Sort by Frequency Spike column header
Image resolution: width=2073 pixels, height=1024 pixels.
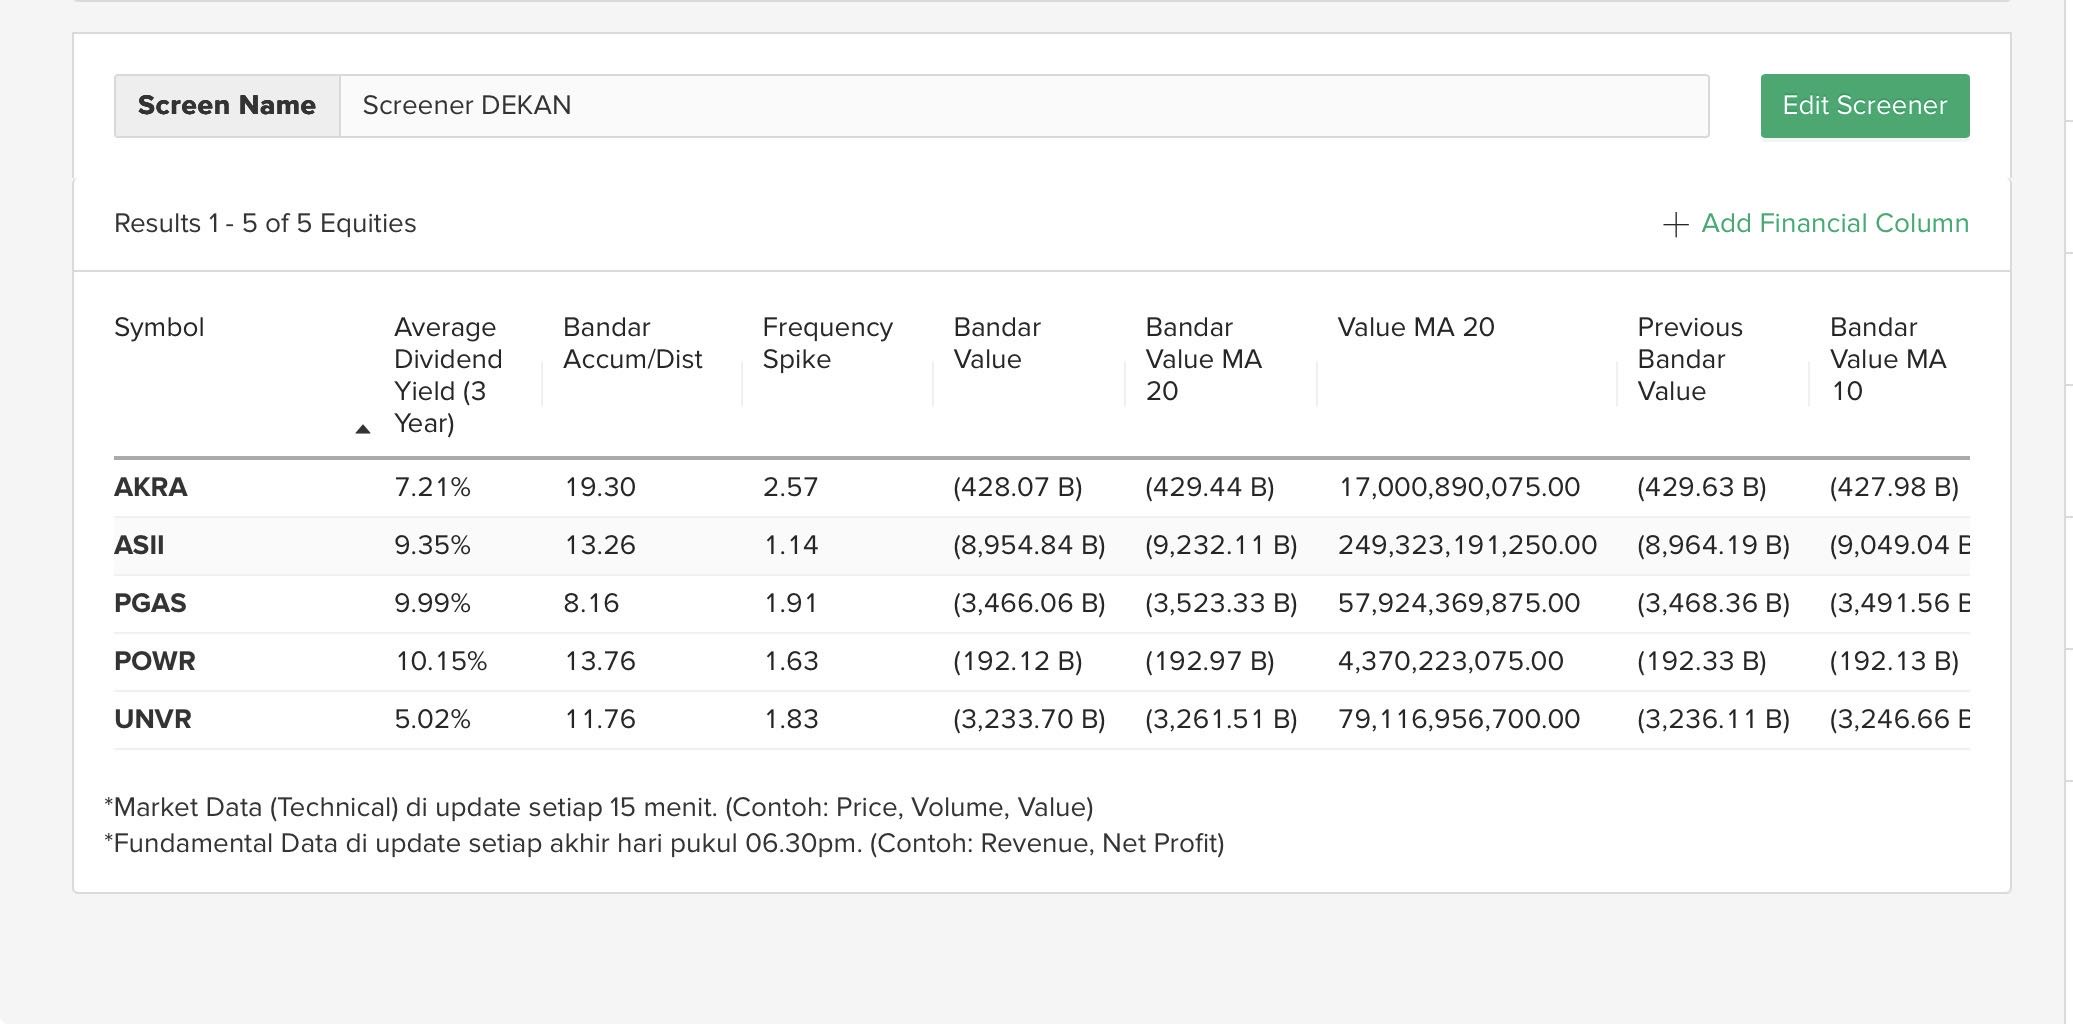827,343
